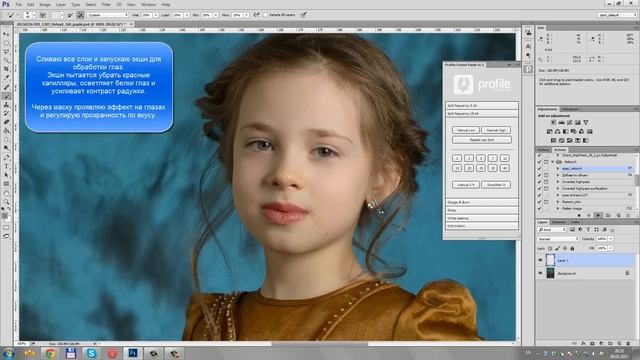Viewport: 640px width, 360px height.
Task: Select the Eyedropper tool
Action: (6, 78)
